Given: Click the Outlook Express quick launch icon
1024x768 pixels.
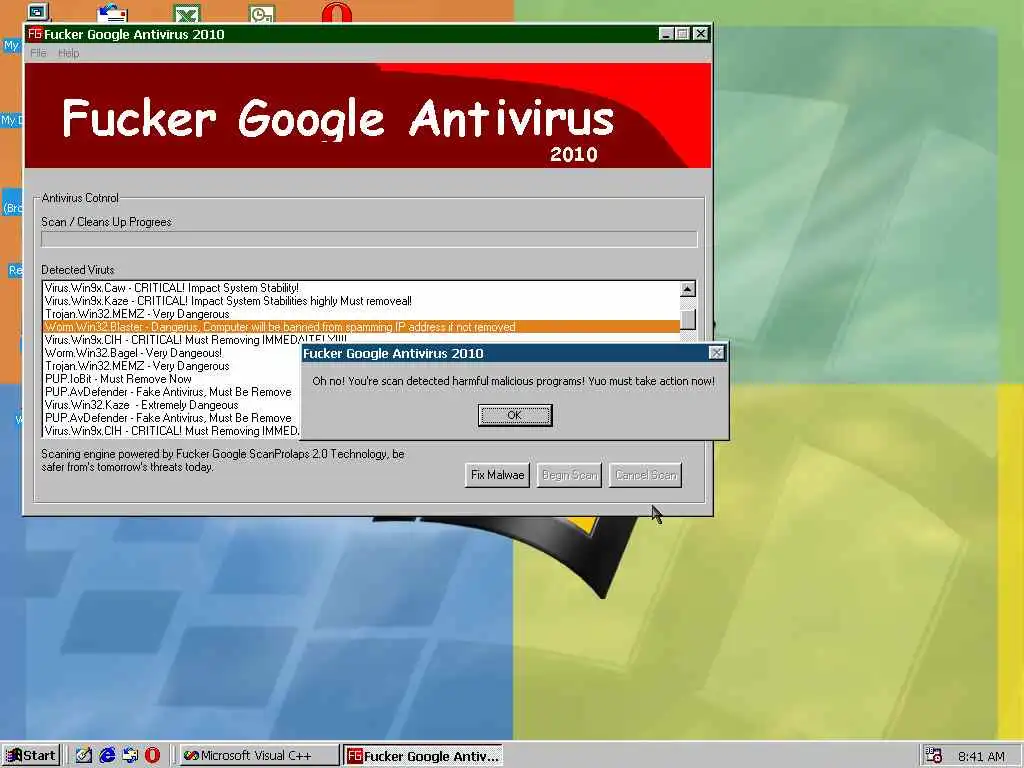Looking at the screenshot, I should point(130,756).
